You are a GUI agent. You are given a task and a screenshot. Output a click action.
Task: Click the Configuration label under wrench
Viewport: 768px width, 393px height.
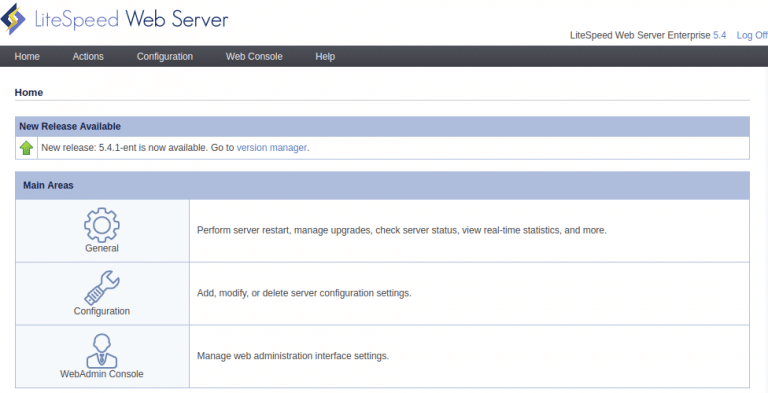[x=102, y=311]
